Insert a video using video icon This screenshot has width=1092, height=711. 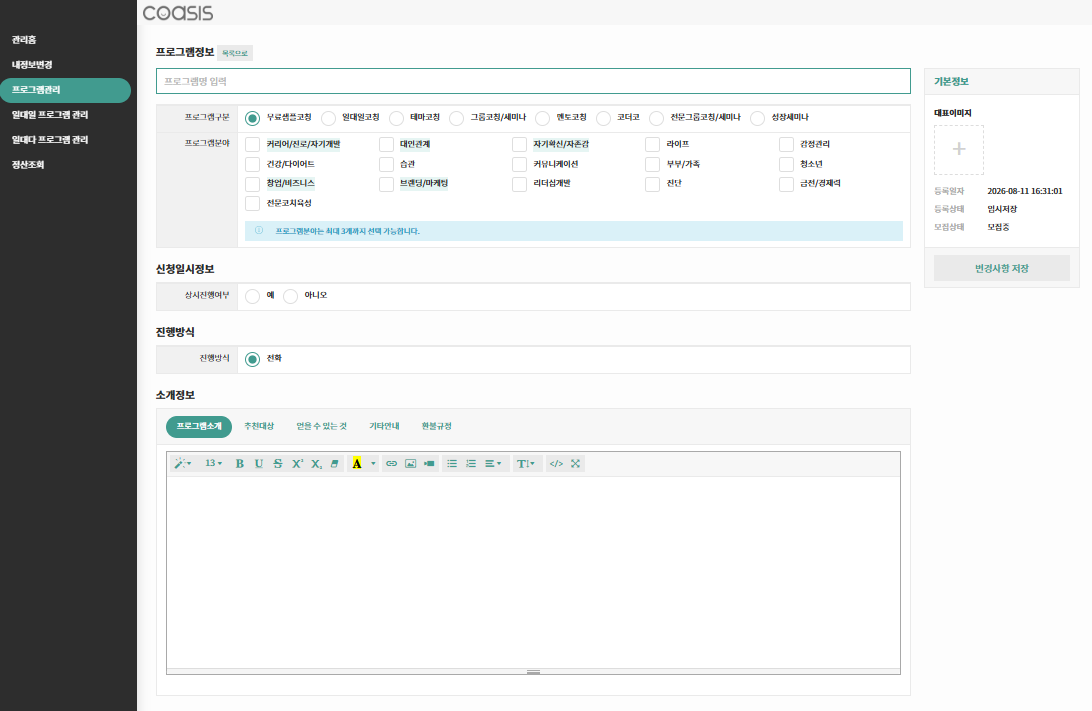[429, 464]
